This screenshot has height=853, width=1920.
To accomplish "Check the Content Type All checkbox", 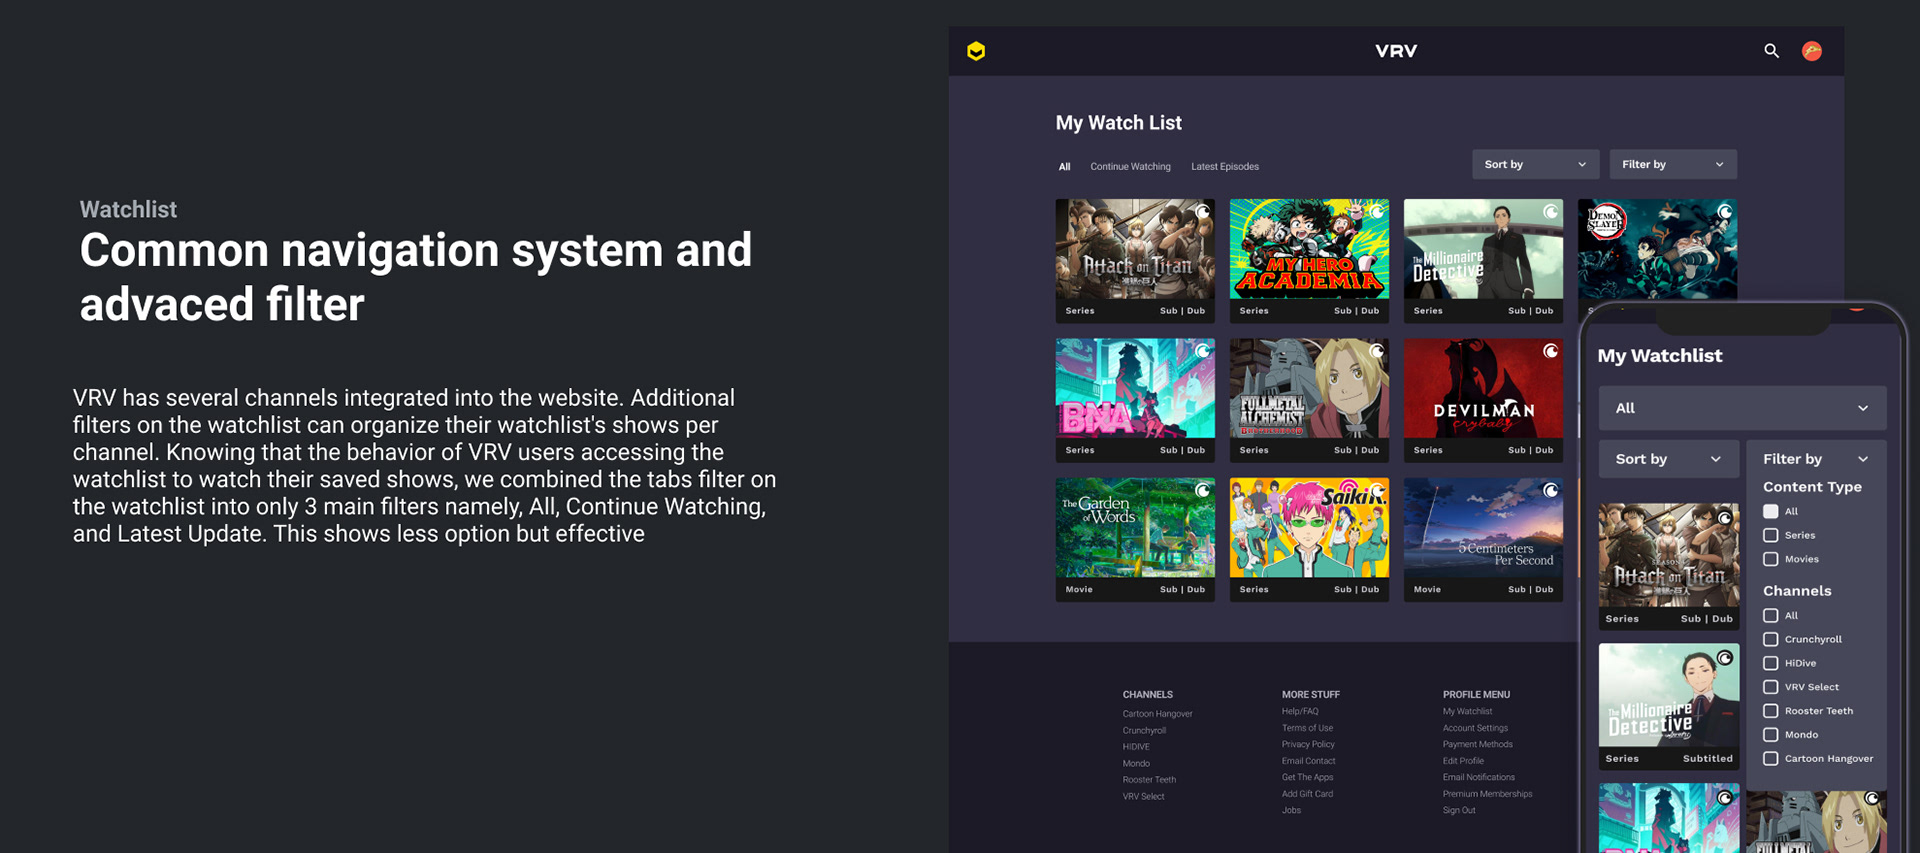I will pos(1771,511).
